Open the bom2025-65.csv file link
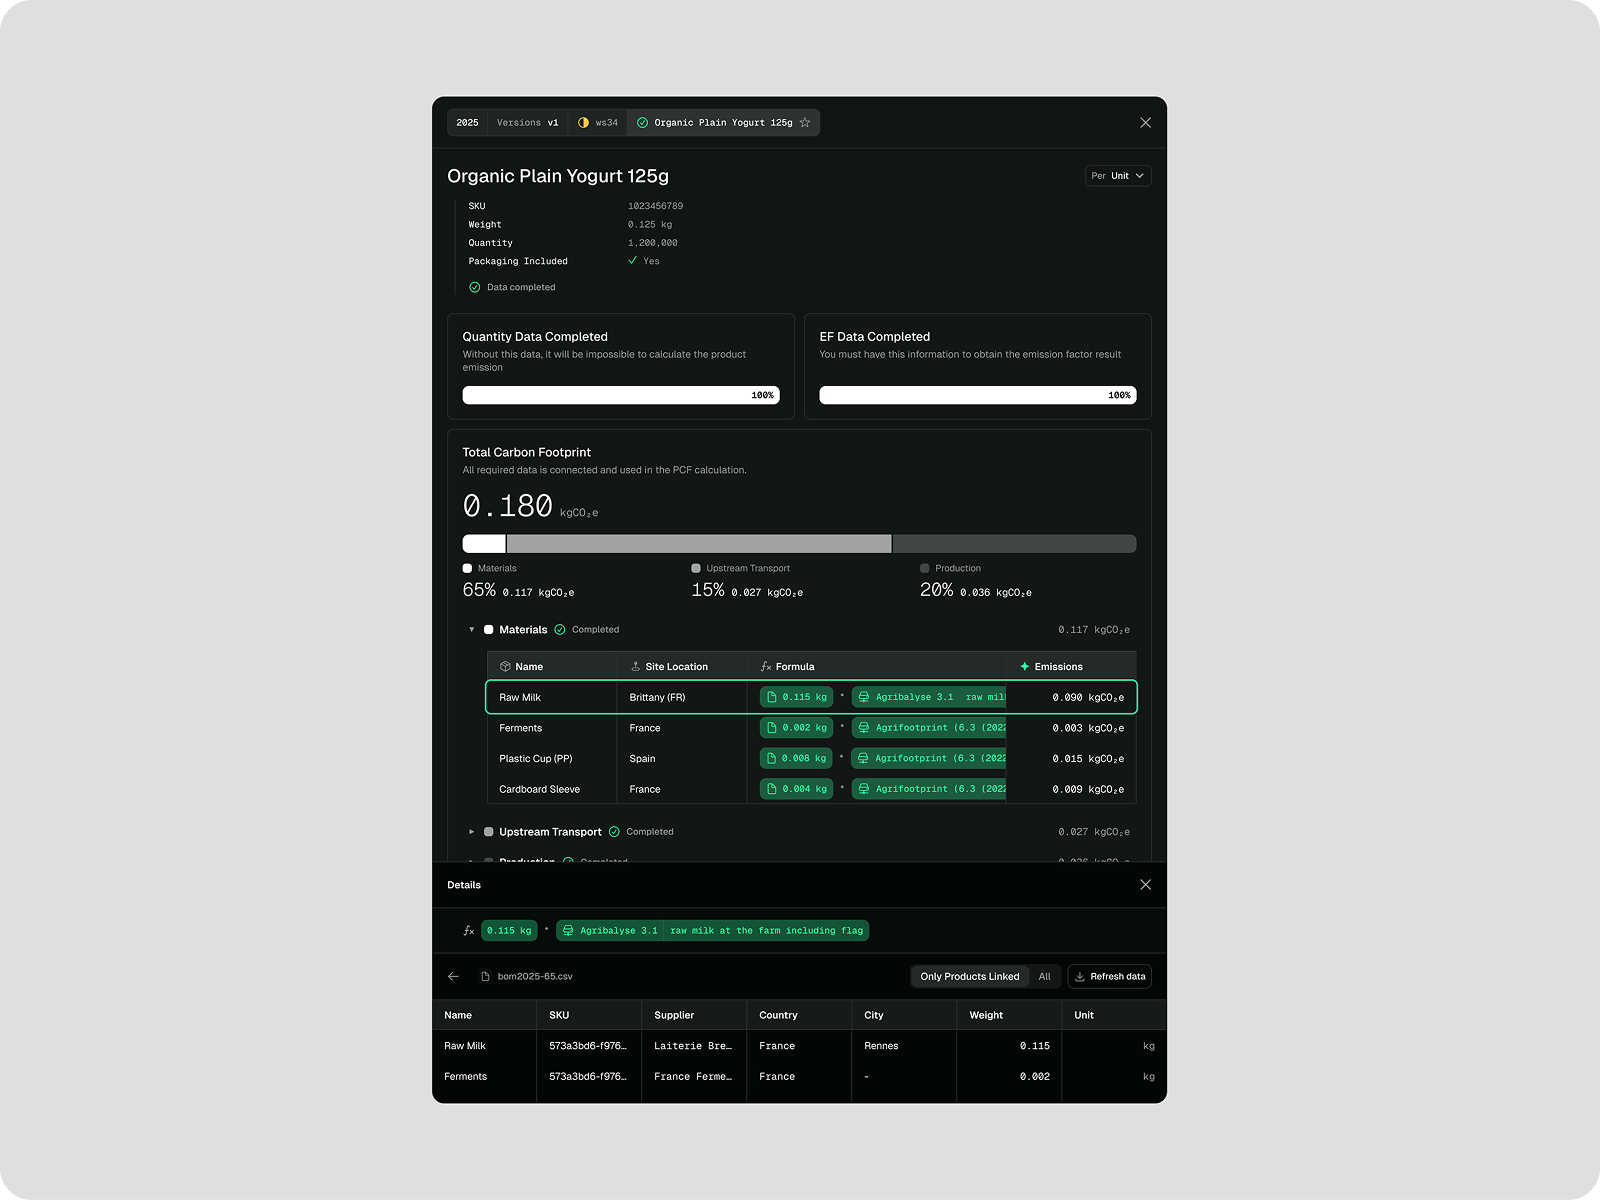Screen dimensions: 1600x1200 pyautogui.click(x=534, y=977)
